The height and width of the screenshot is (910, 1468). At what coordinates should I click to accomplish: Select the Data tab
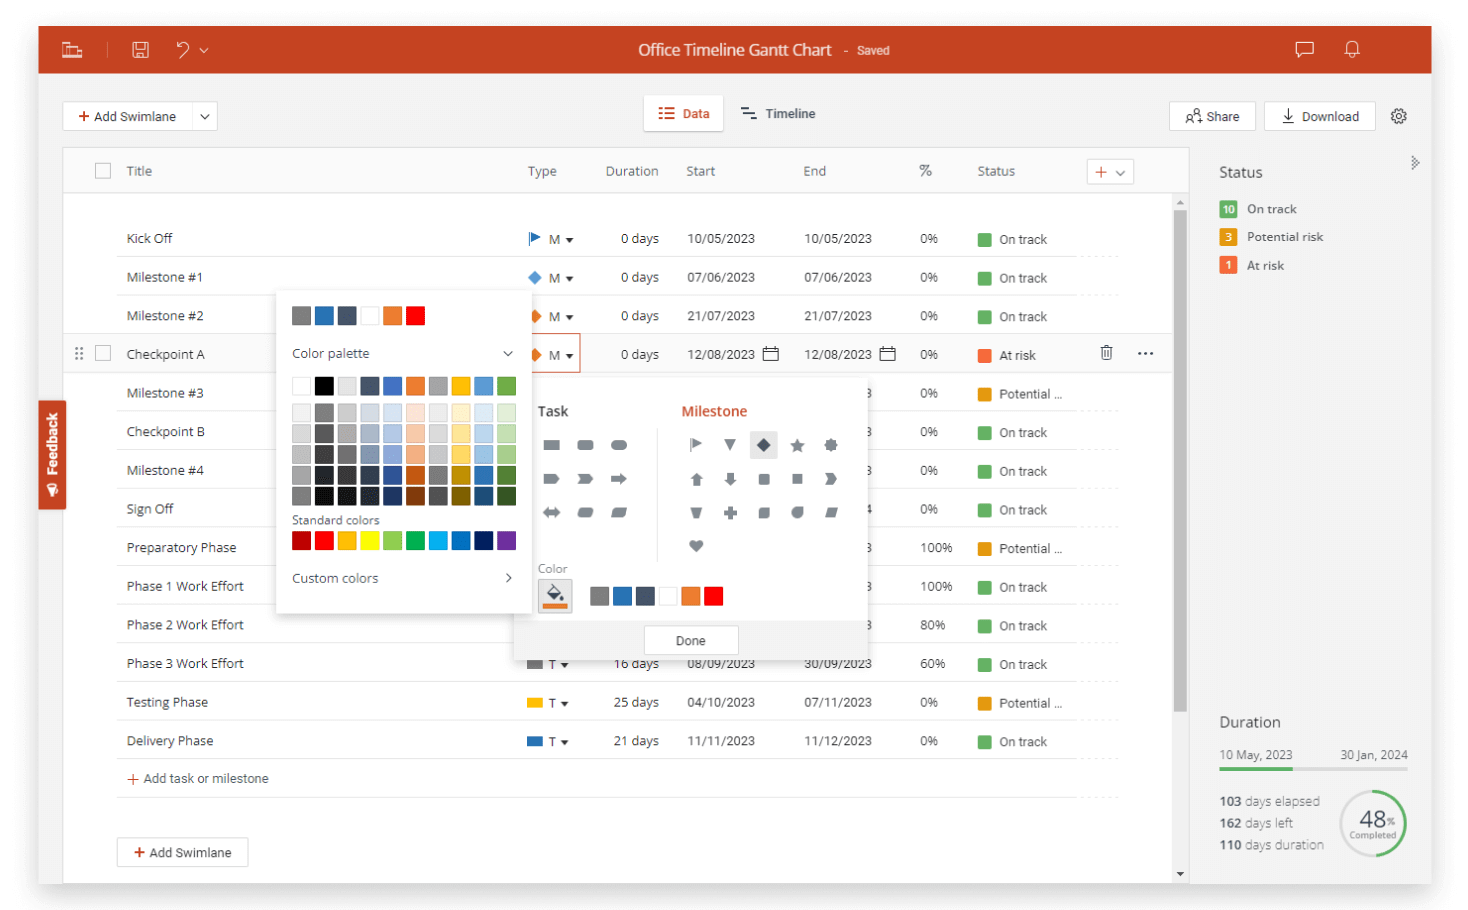click(x=683, y=113)
